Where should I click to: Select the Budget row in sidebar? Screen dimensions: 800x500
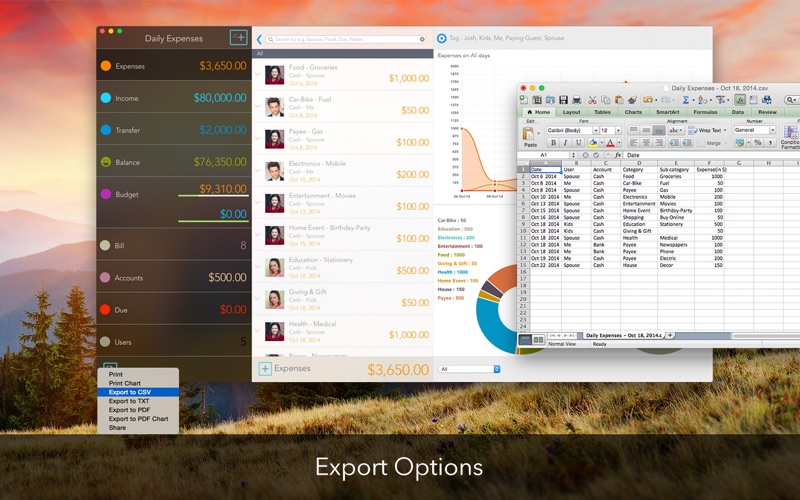pyautogui.click(x=173, y=202)
